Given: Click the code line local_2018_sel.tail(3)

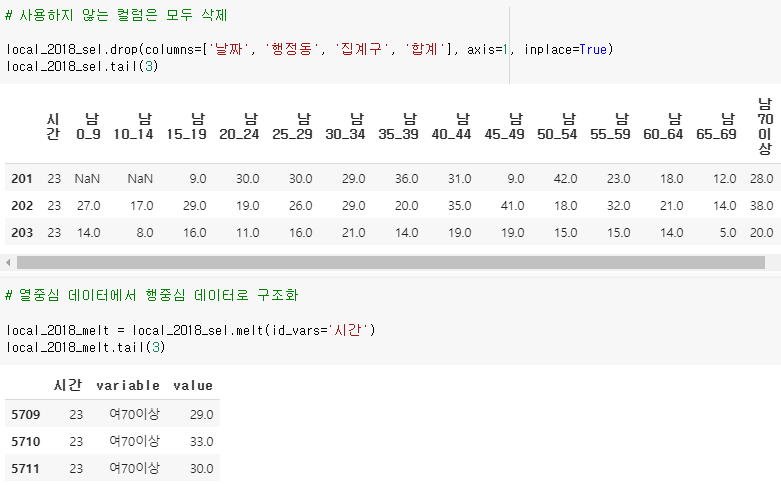Looking at the screenshot, I should point(82,66).
